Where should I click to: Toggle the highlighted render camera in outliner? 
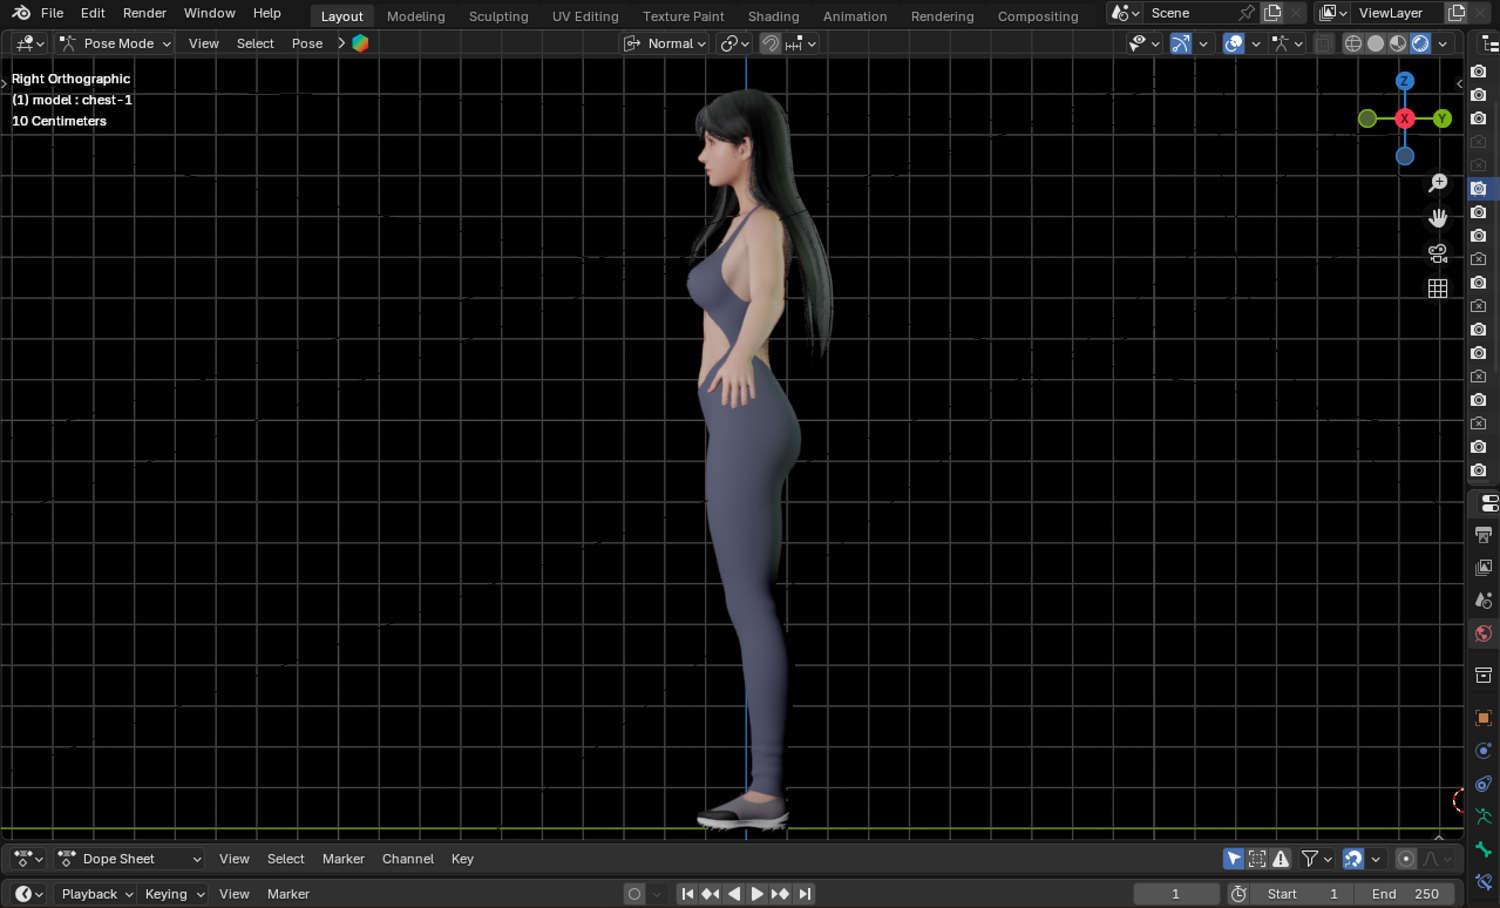1479,189
